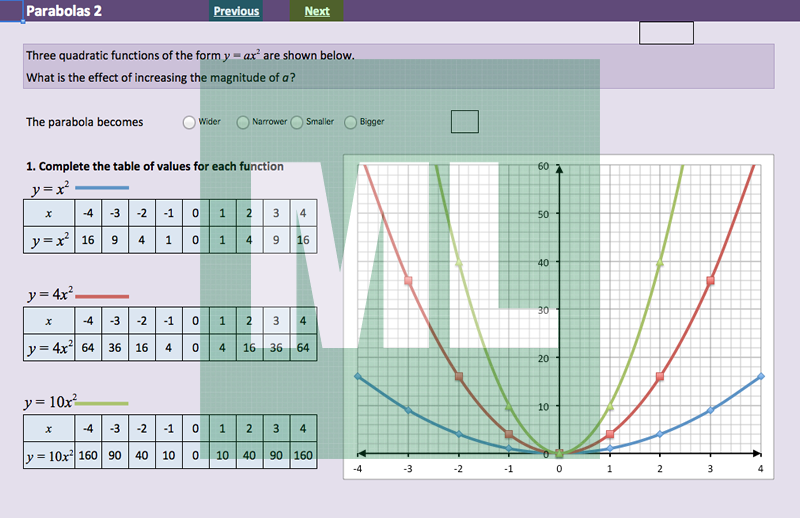Select green curve marker at x = 2

click(660, 264)
